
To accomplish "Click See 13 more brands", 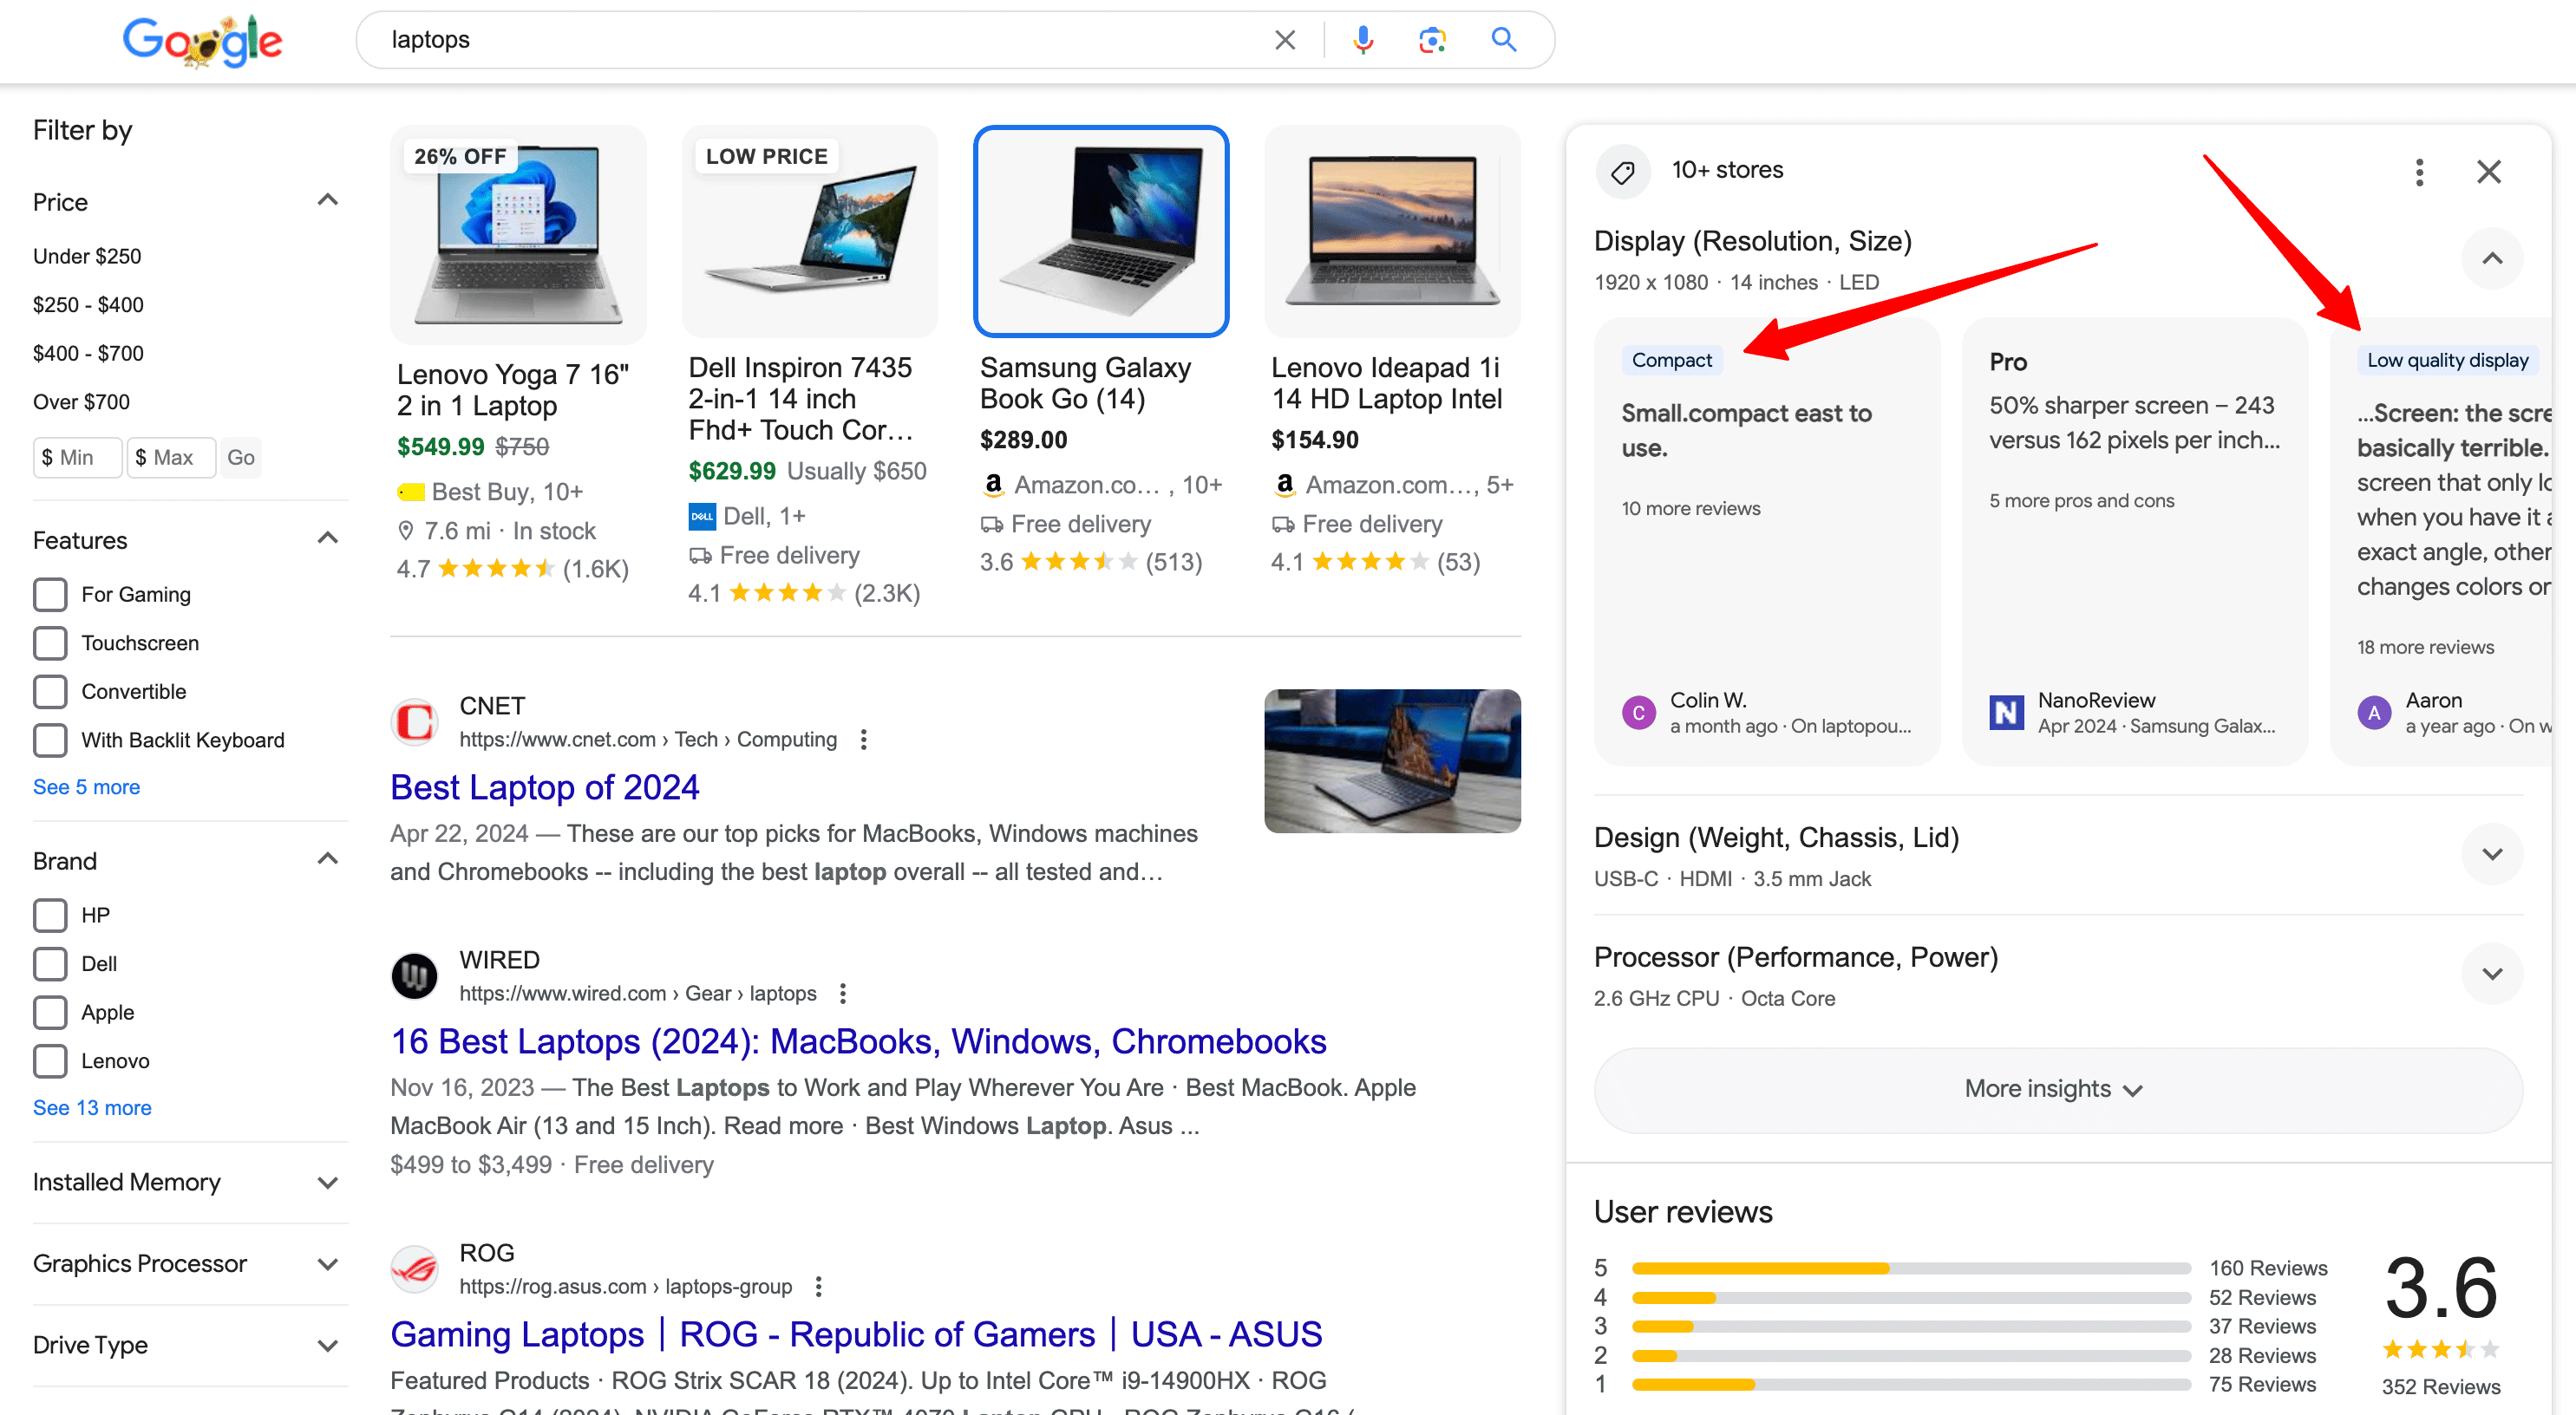I will coord(92,1108).
